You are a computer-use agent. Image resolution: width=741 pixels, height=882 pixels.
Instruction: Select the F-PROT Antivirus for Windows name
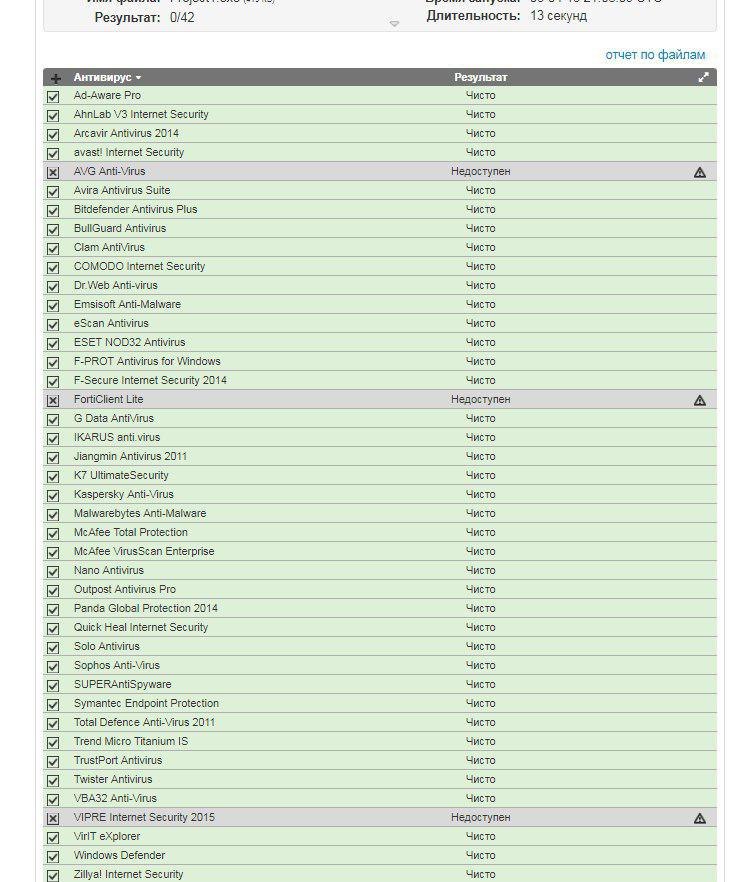click(x=147, y=361)
